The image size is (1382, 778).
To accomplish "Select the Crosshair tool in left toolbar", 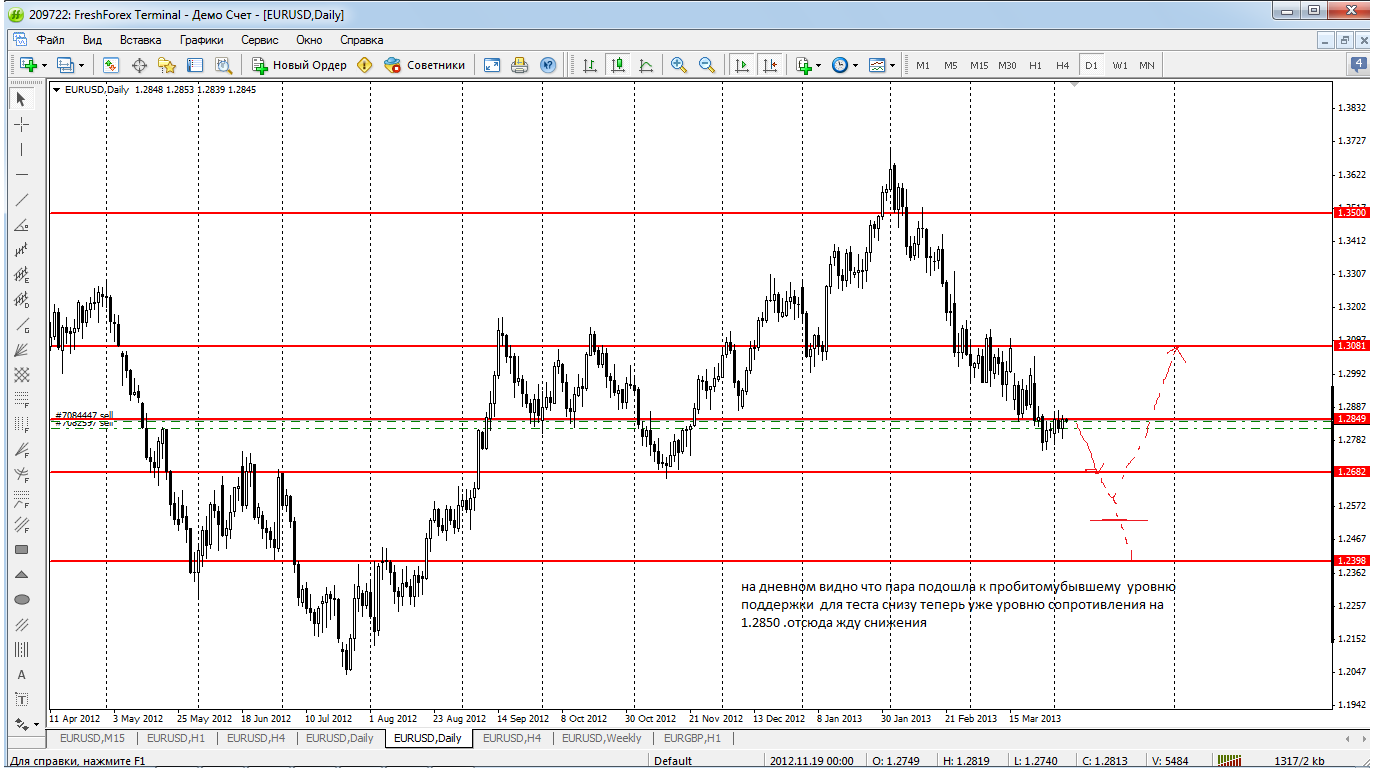I will 22,124.
